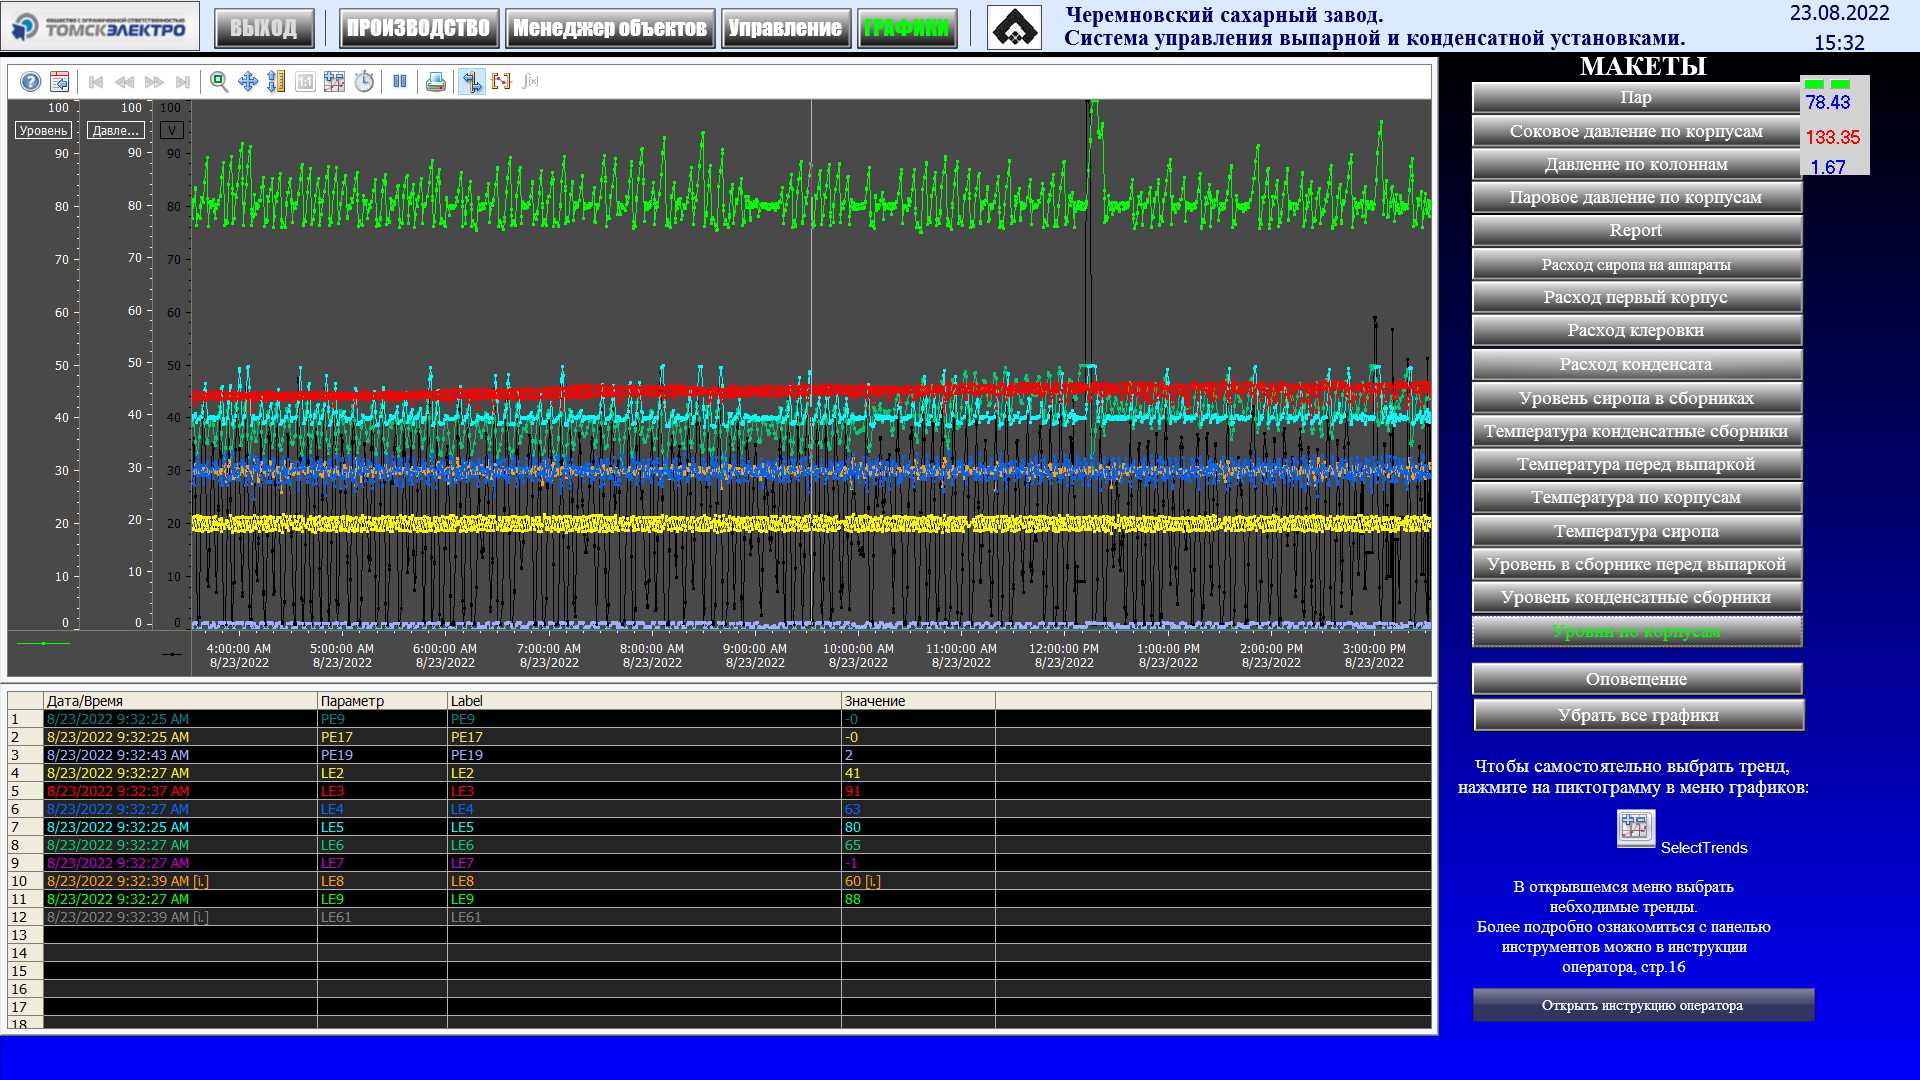
Task: Toggle the Оповещение notification button
Action: (x=1637, y=679)
